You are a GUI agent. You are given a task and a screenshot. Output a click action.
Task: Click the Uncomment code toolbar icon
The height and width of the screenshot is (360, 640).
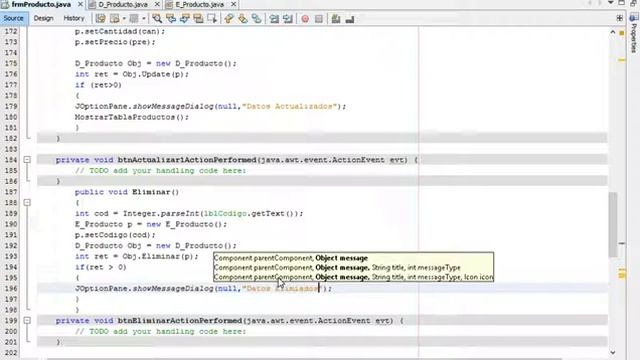[x=350, y=19]
